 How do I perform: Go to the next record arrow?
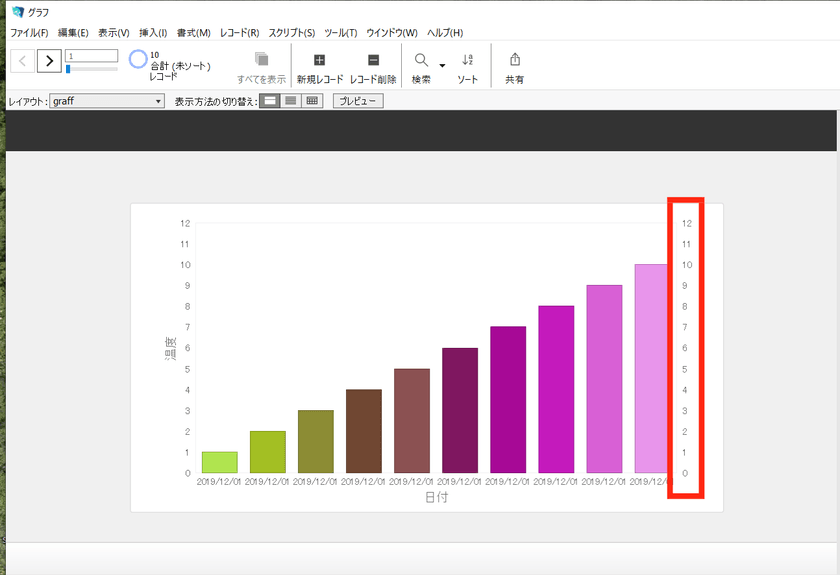click(49, 61)
